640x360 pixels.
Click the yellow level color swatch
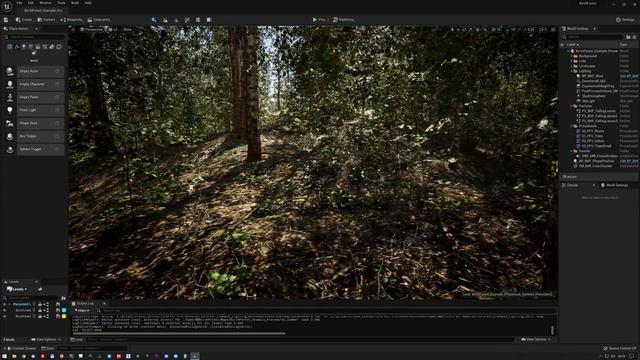click(x=64, y=316)
